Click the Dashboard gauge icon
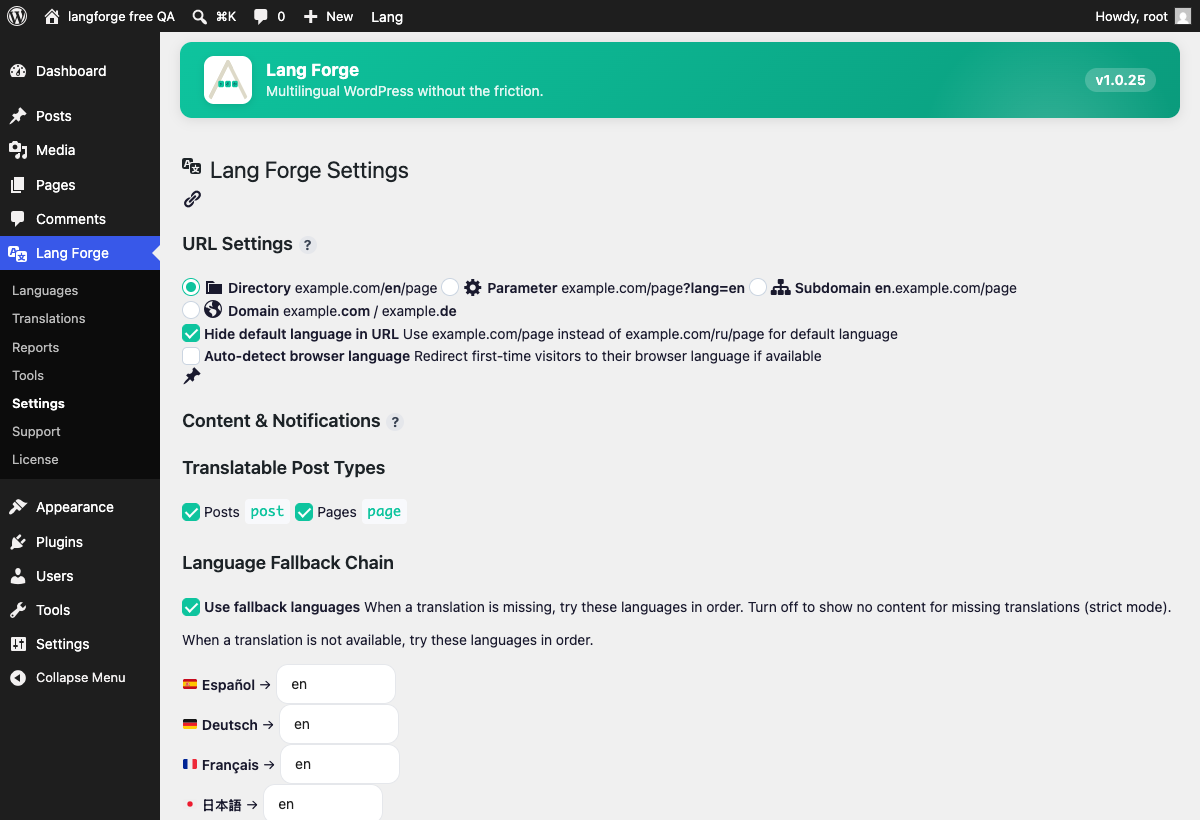1200x820 pixels. [18, 71]
